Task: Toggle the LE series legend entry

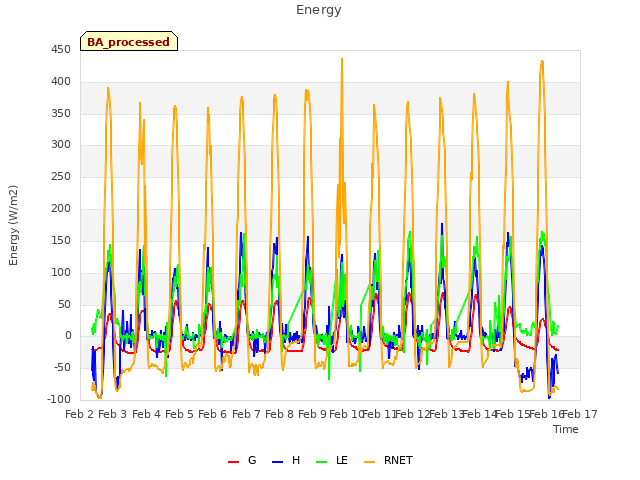Action: [x=332, y=460]
